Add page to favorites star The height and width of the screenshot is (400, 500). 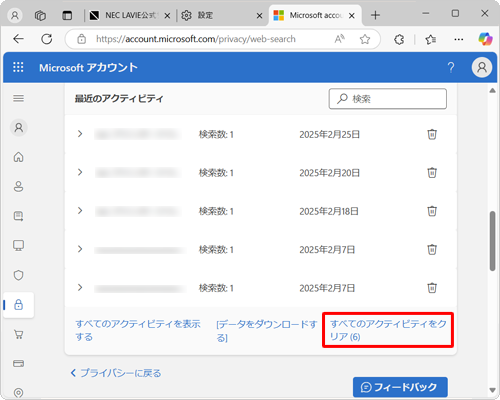[365, 39]
